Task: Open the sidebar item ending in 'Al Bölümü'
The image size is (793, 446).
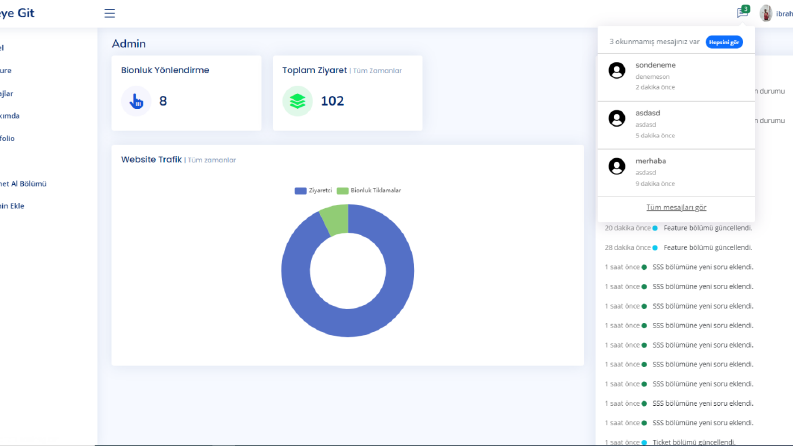Action: [23, 184]
